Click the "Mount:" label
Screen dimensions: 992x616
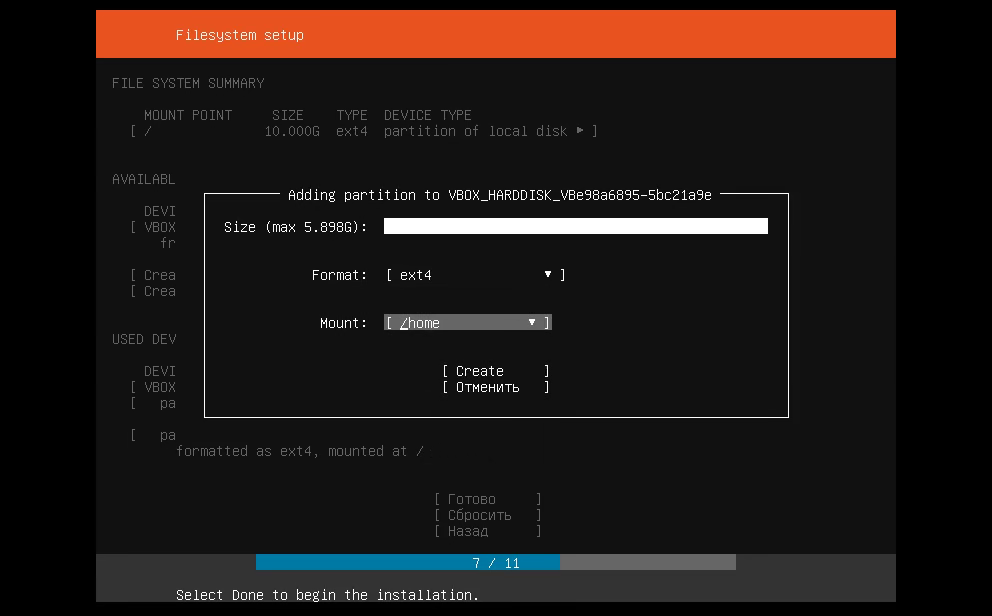343,323
